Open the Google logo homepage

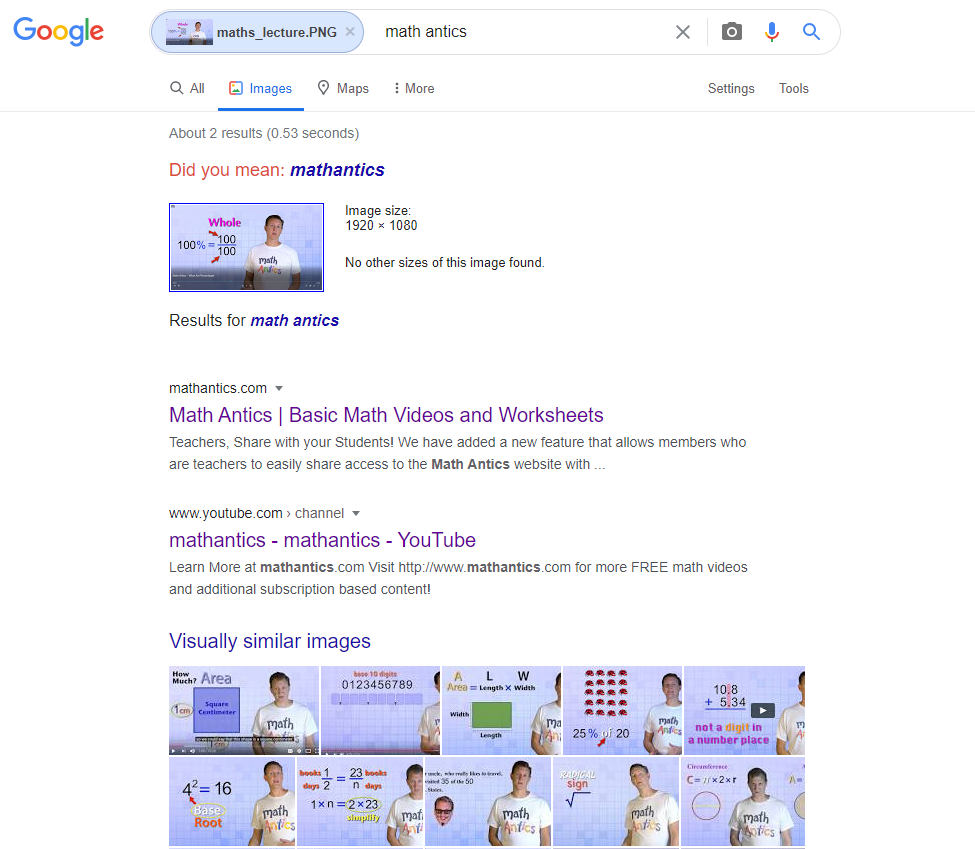tap(58, 31)
